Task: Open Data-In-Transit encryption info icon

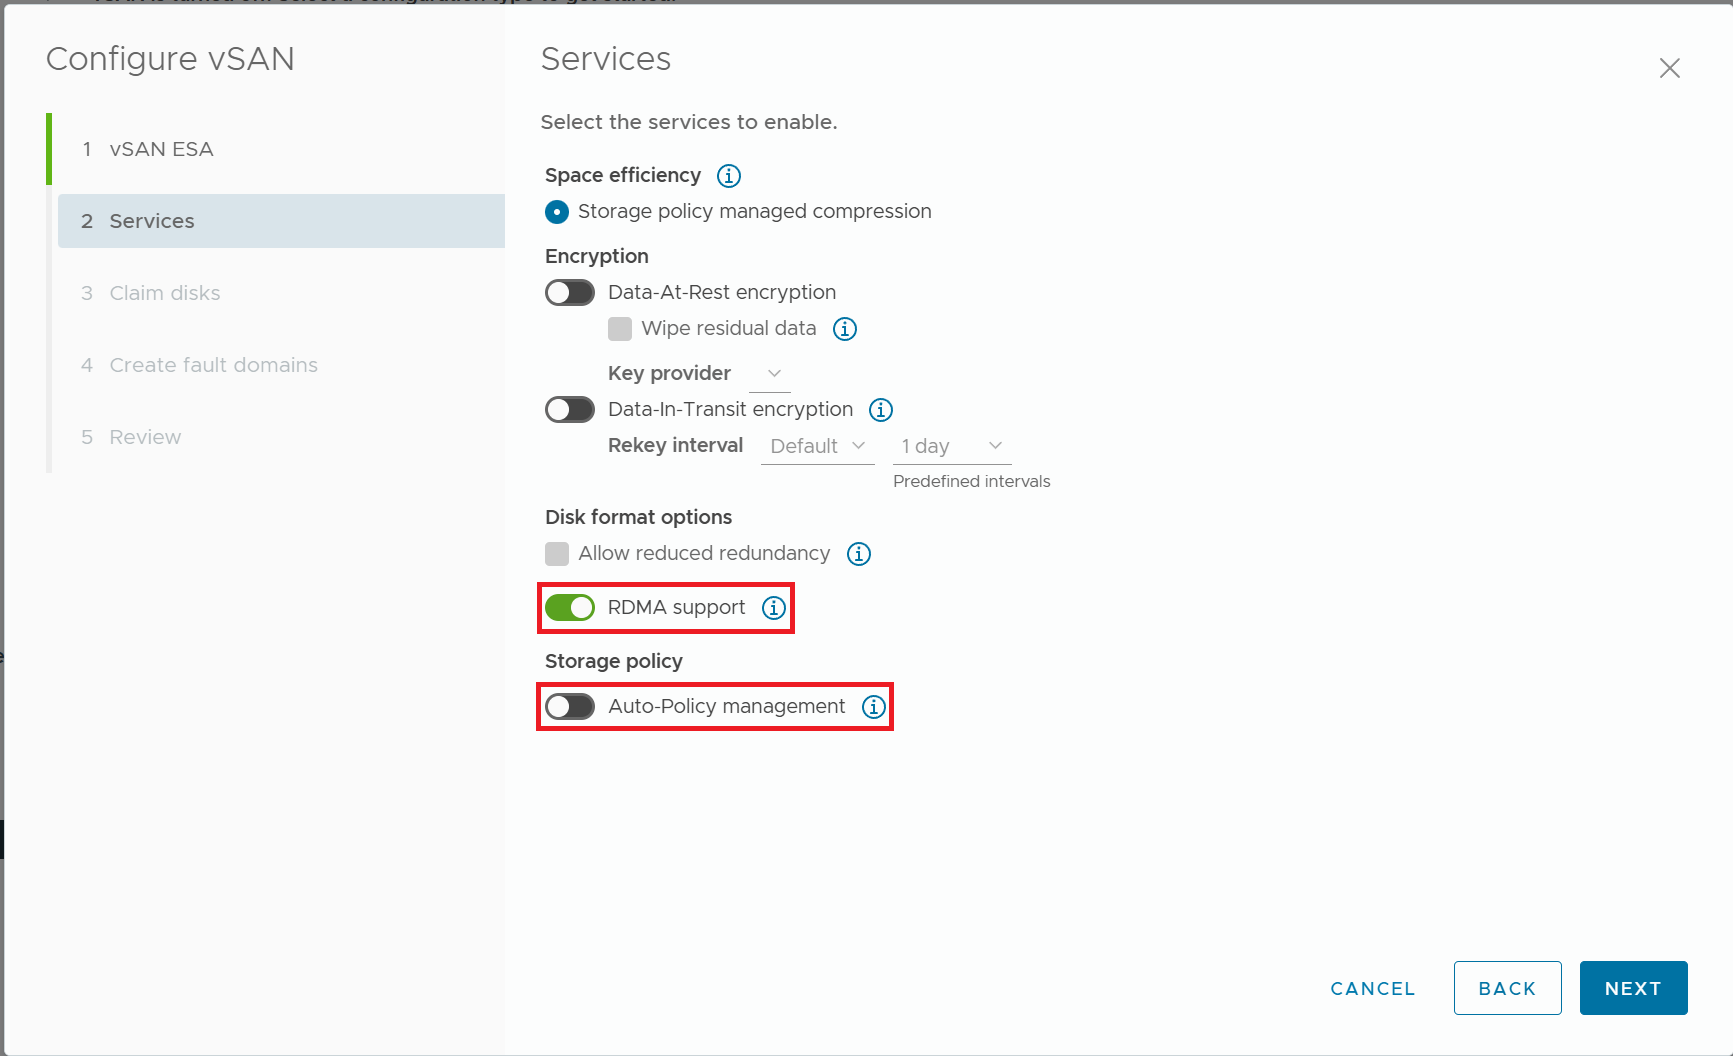Action: tap(881, 410)
